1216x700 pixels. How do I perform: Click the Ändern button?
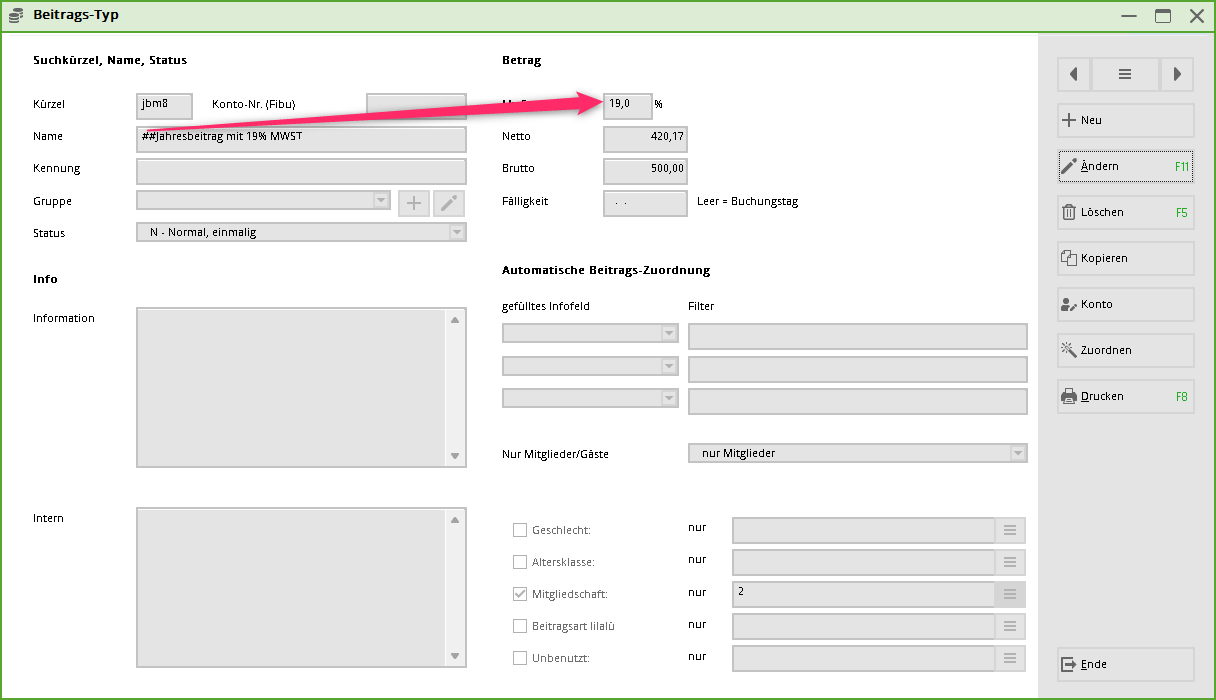(1125, 166)
